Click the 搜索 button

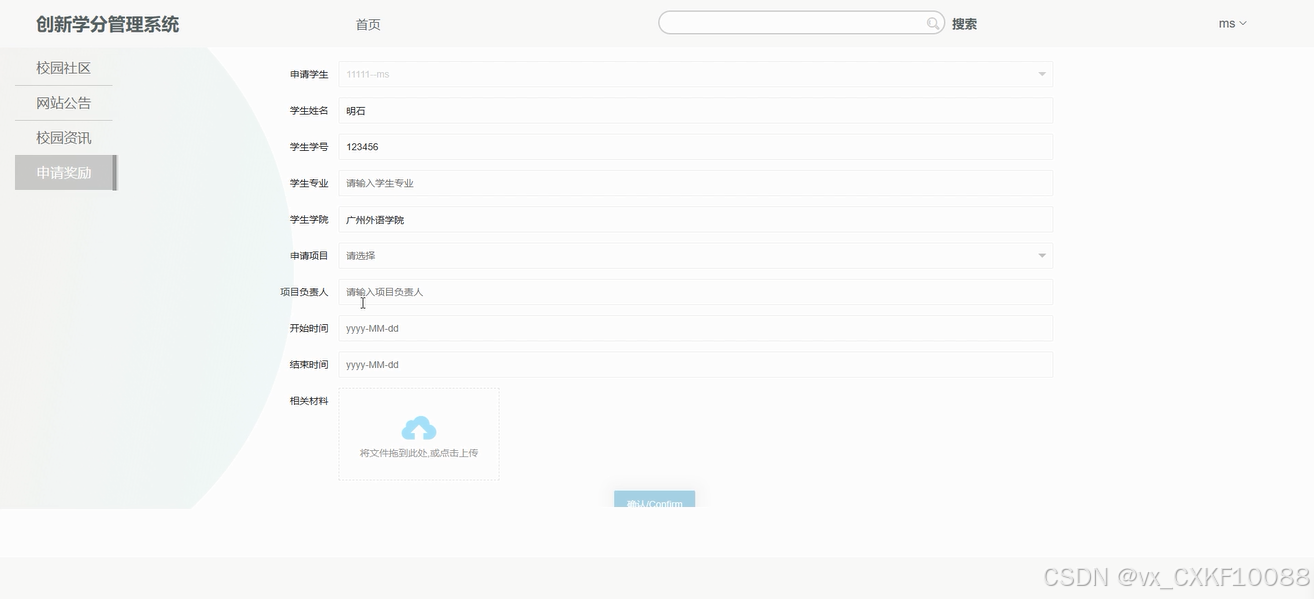click(x=964, y=24)
